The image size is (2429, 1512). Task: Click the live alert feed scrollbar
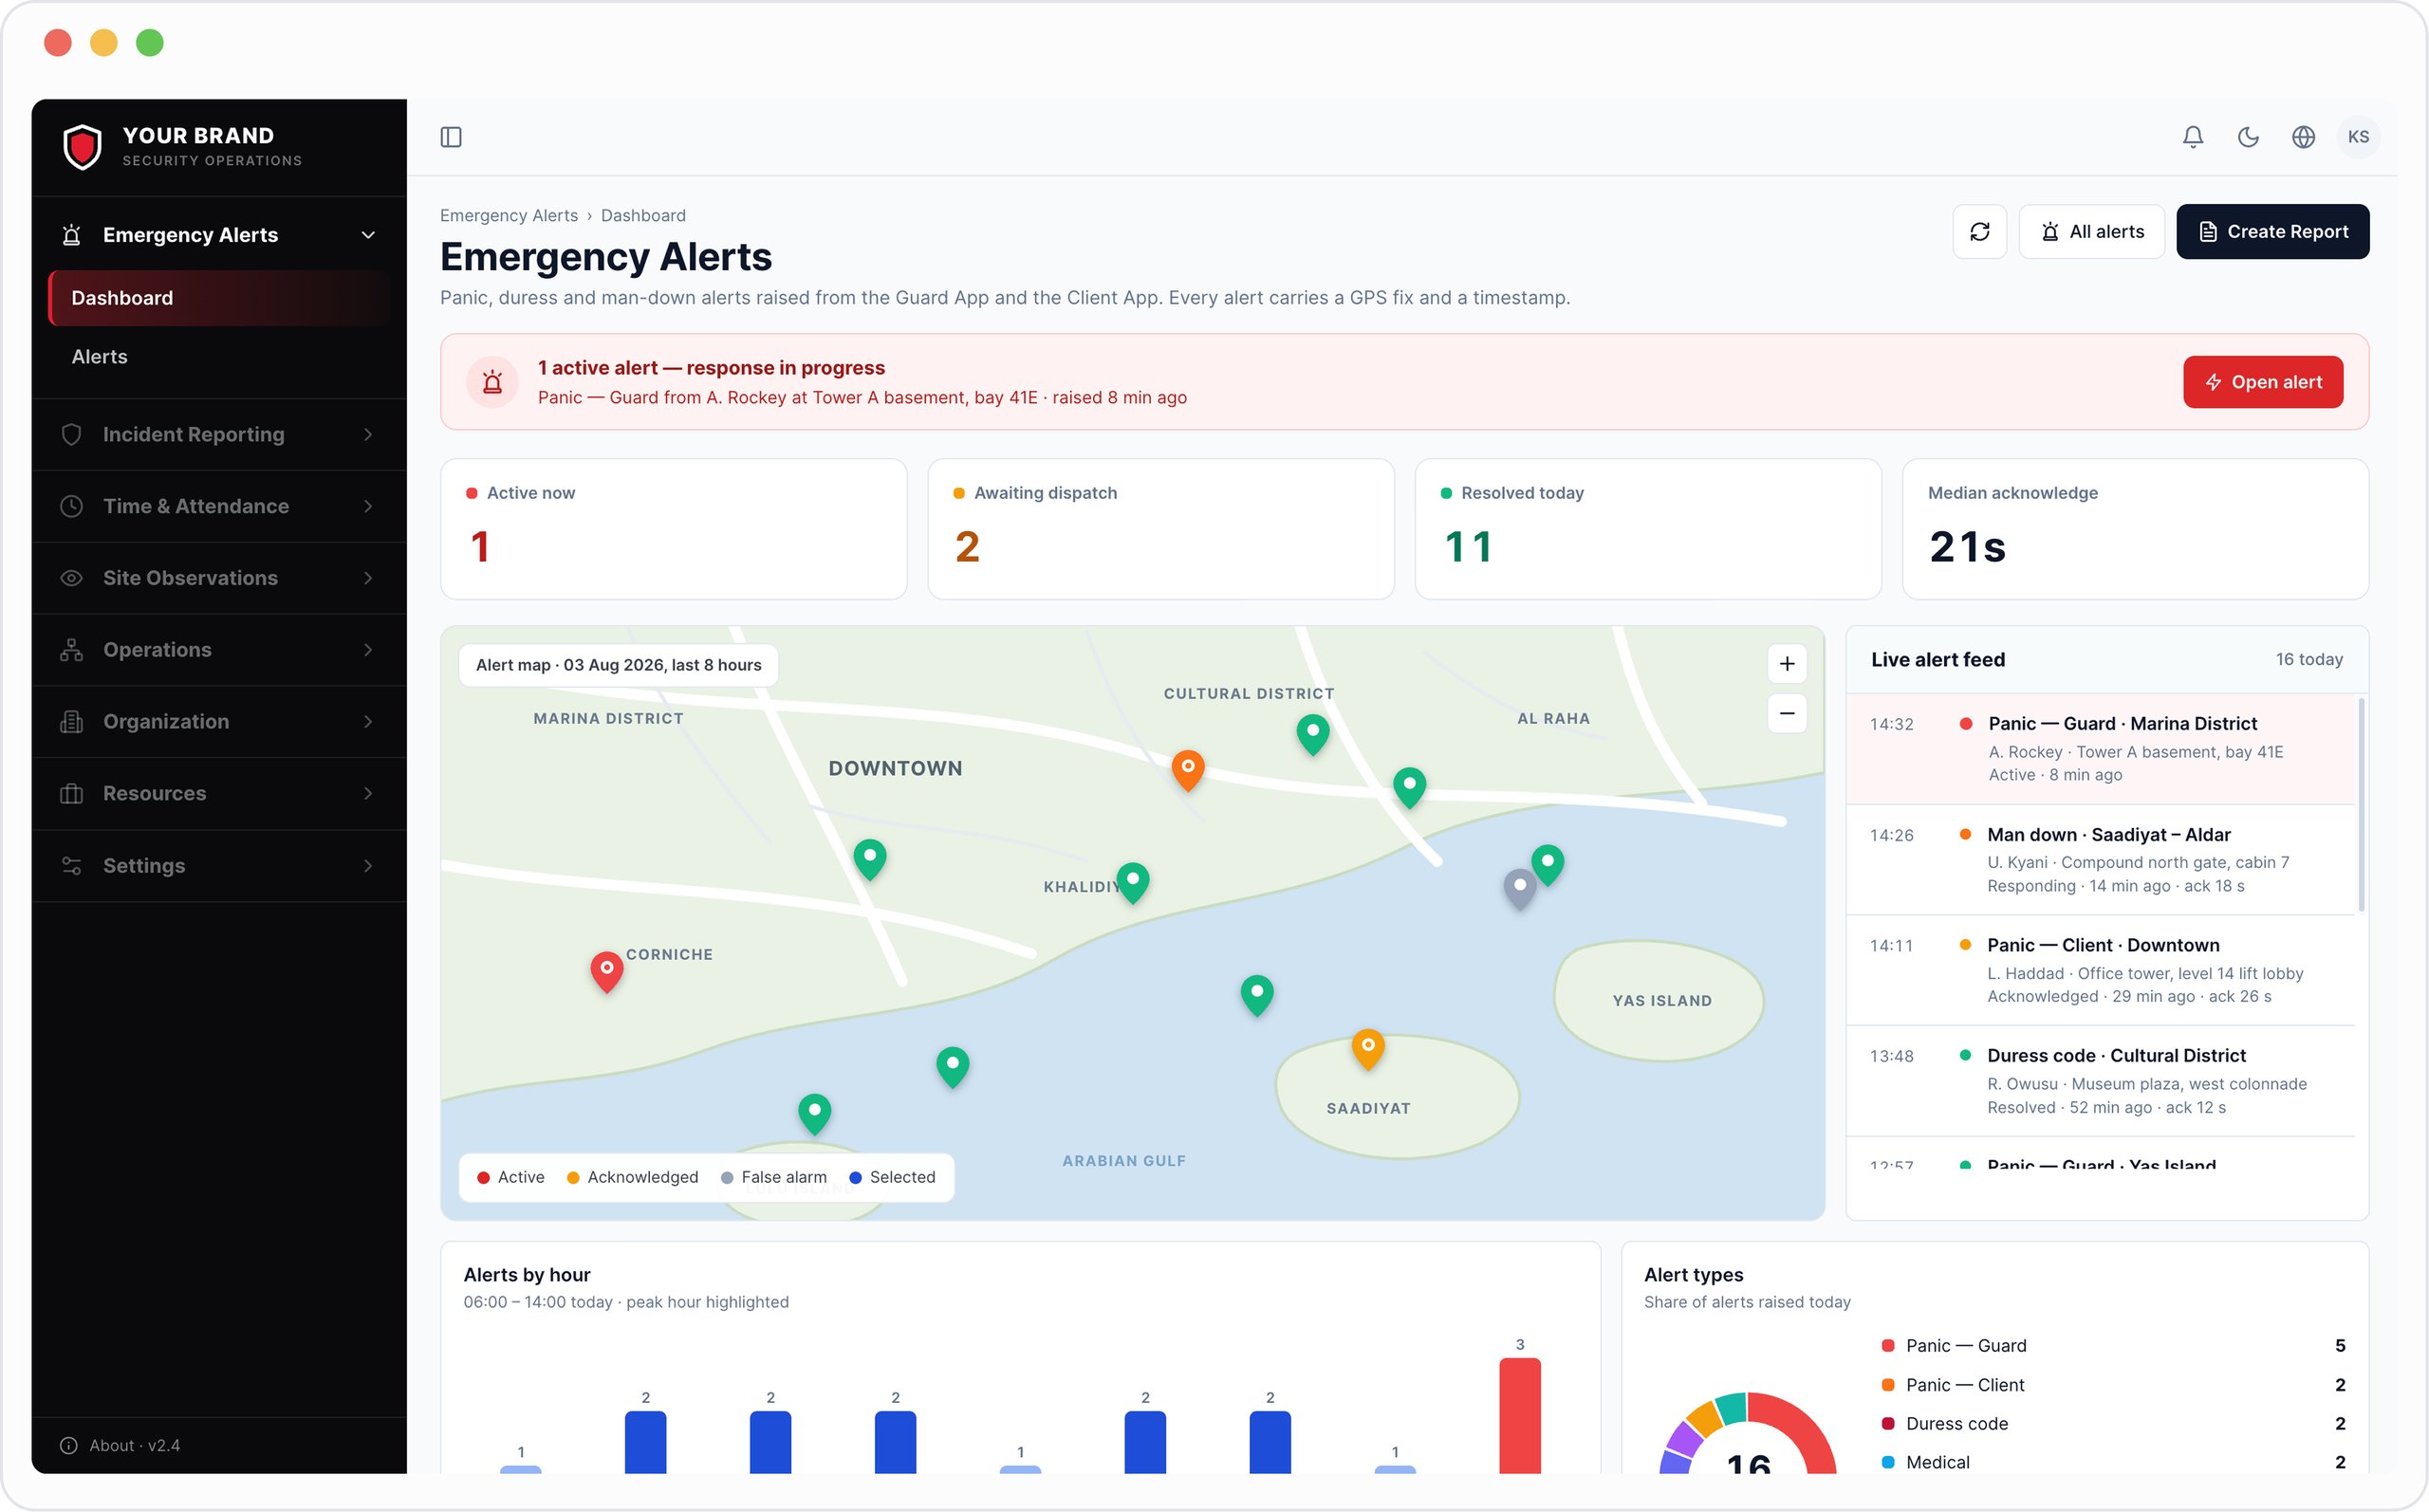point(2361,806)
